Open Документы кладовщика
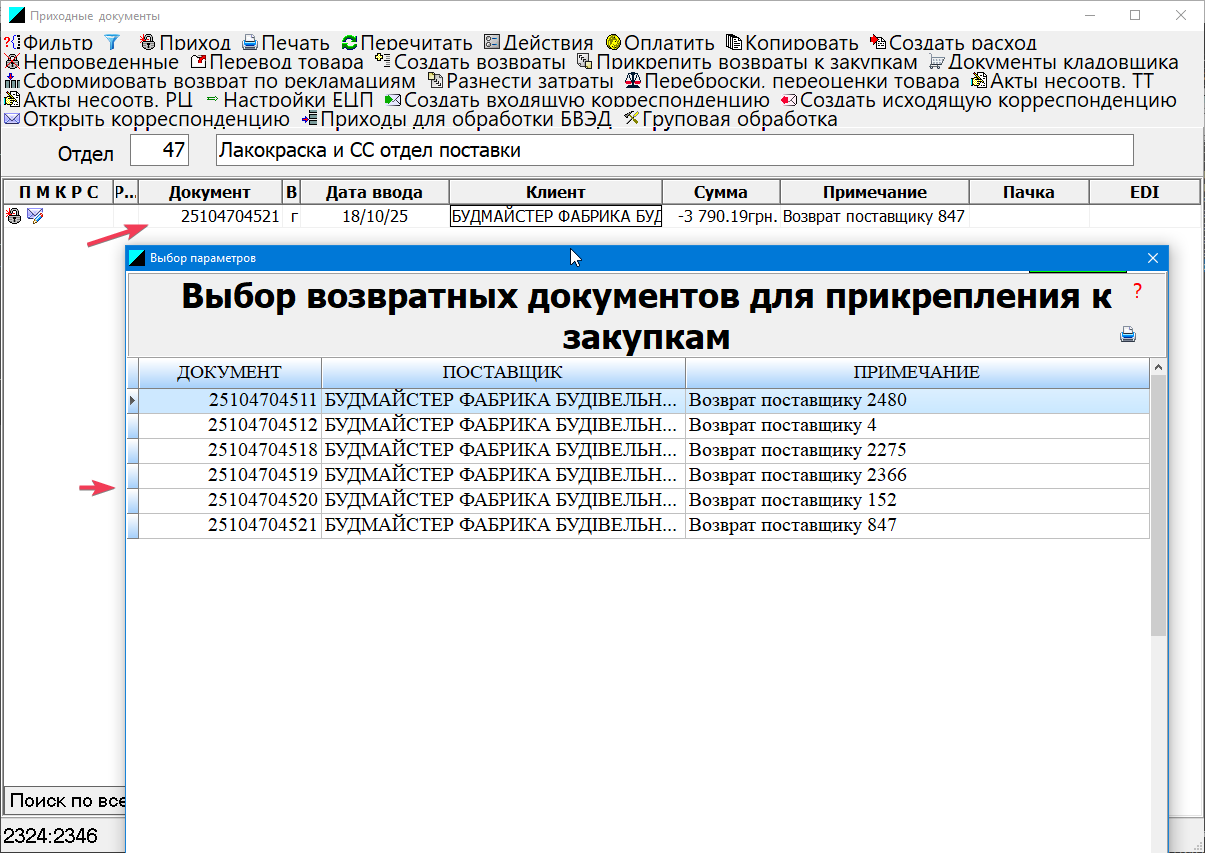The width and height of the screenshot is (1205, 853). [1054, 62]
